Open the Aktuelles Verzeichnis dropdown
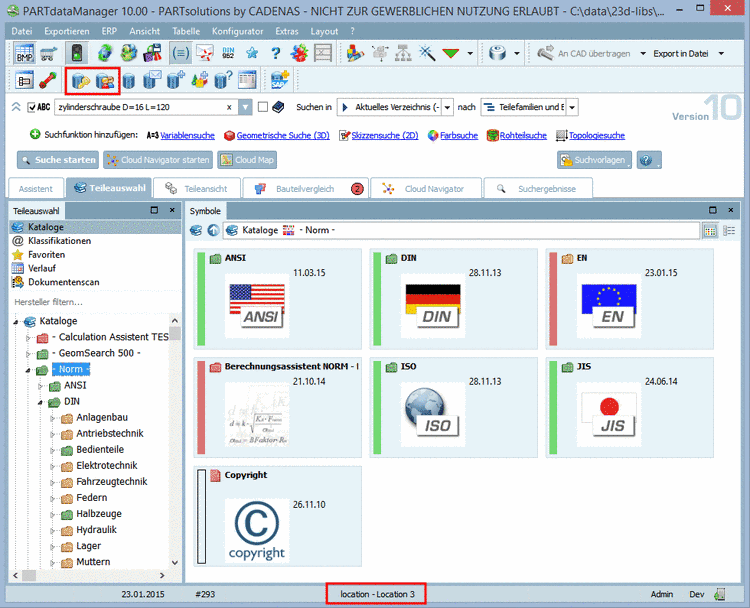This screenshot has width=750, height=608. click(447, 107)
